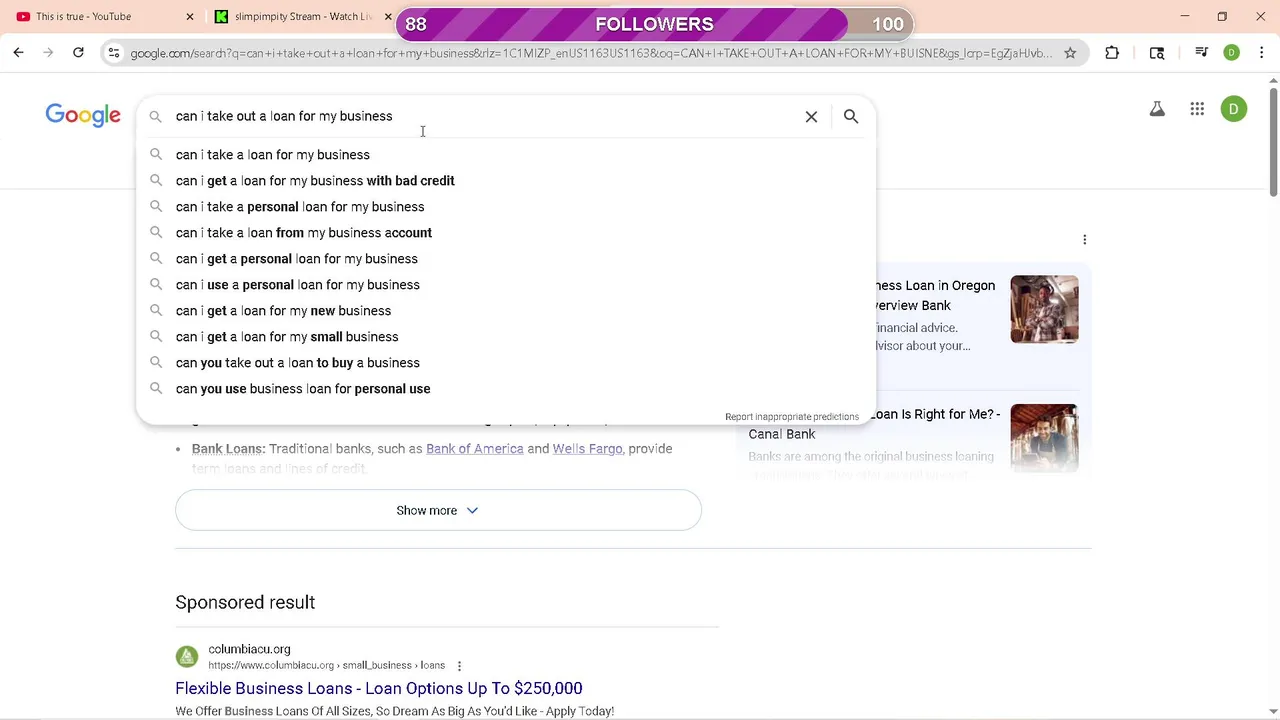Open 'Flexible Business Loans' sponsored link

(x=379, y=688)
